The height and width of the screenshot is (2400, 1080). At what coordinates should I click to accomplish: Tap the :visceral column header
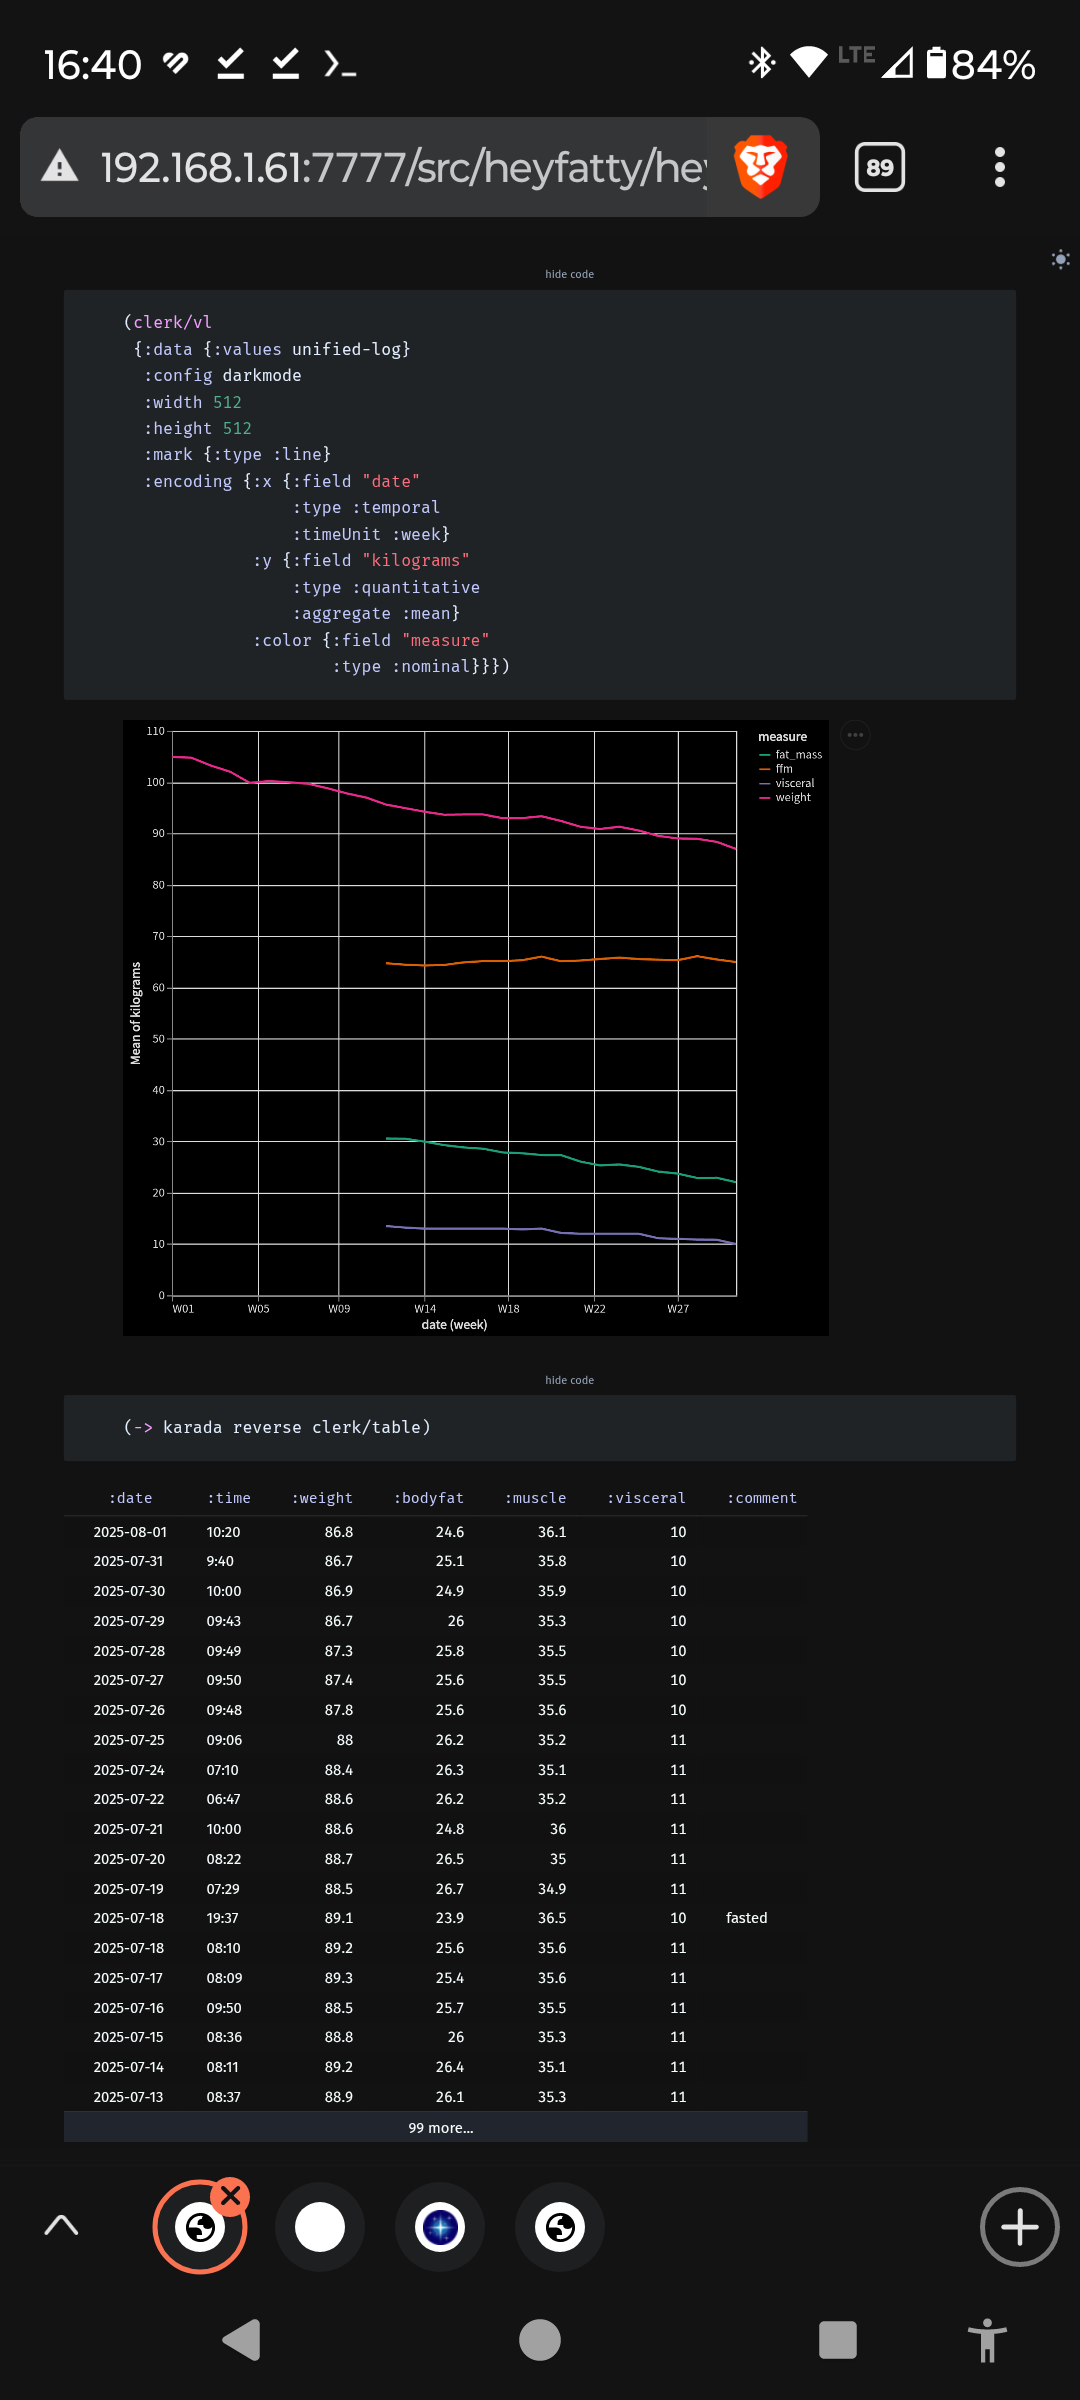point(646,1498)
